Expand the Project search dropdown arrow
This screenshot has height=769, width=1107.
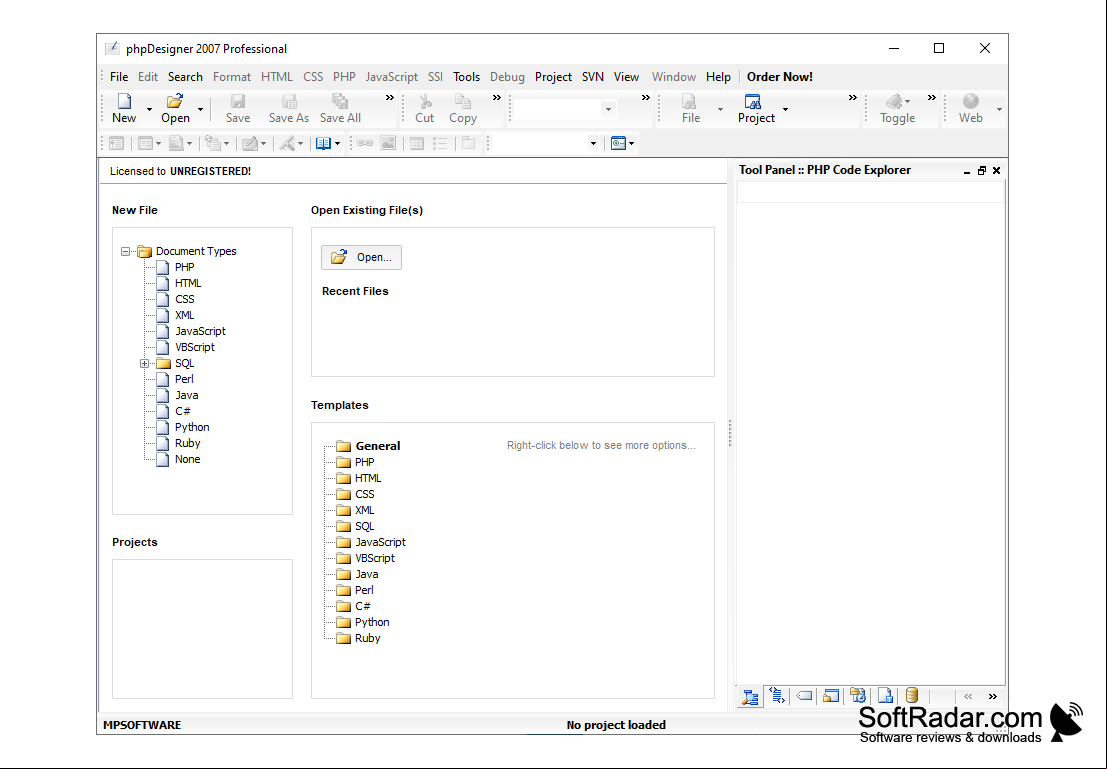pos(785,109)
